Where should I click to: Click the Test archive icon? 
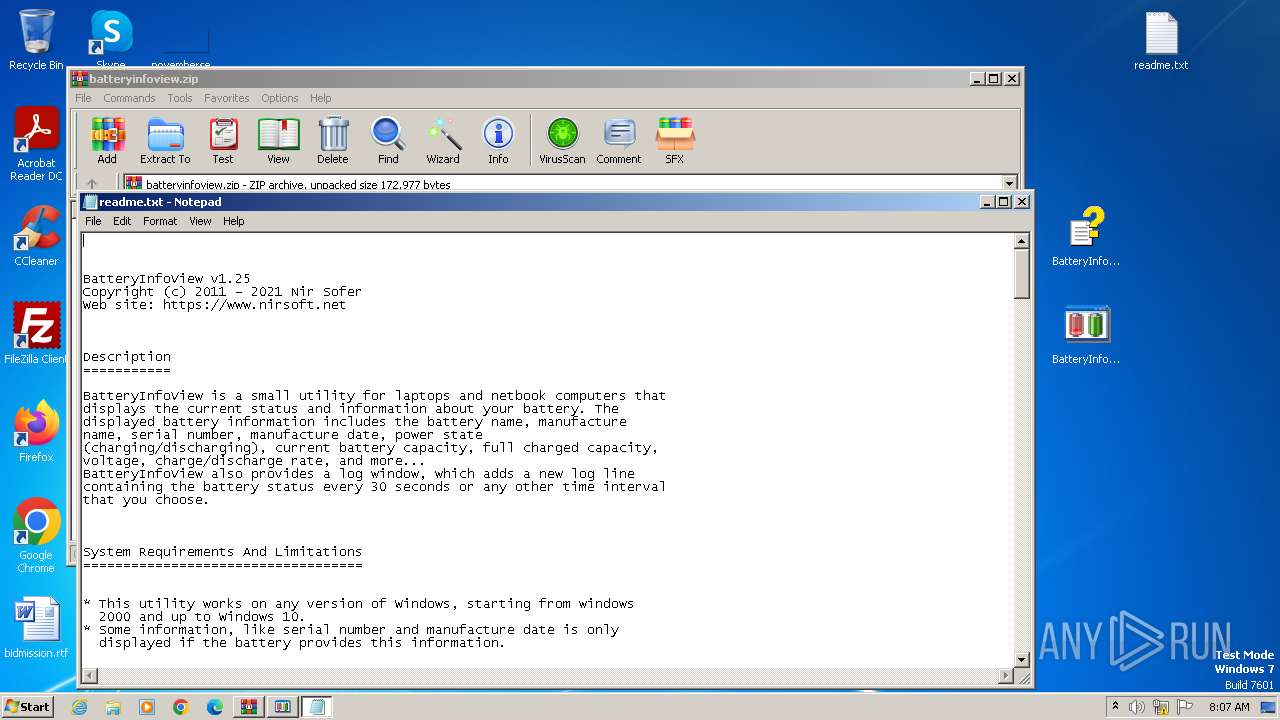click(x=223, y=140)
